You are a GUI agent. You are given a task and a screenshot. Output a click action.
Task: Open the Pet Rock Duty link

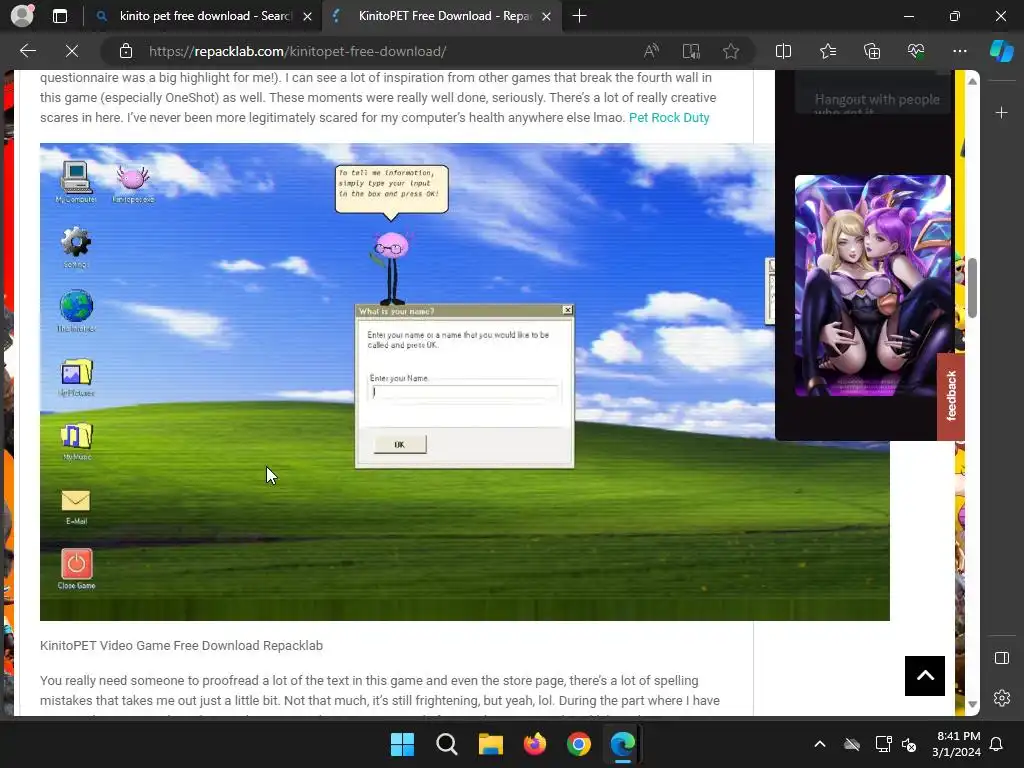(669, 118)
